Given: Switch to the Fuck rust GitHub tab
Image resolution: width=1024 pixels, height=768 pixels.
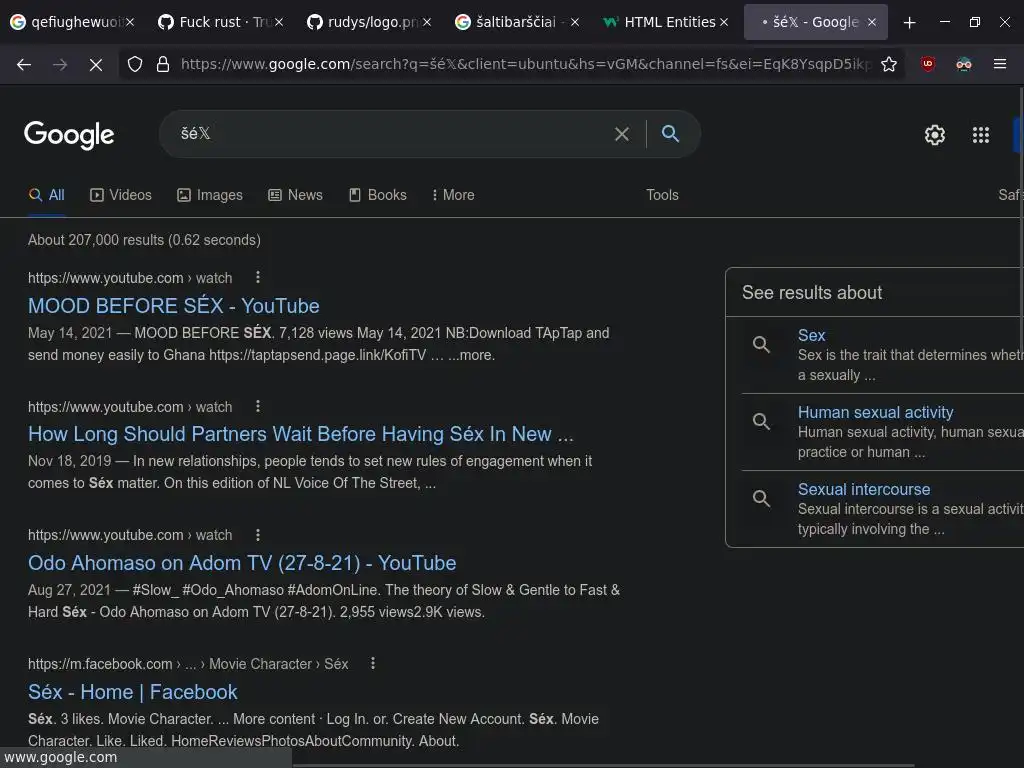Looking at the screenshot, I should point(221,22).
